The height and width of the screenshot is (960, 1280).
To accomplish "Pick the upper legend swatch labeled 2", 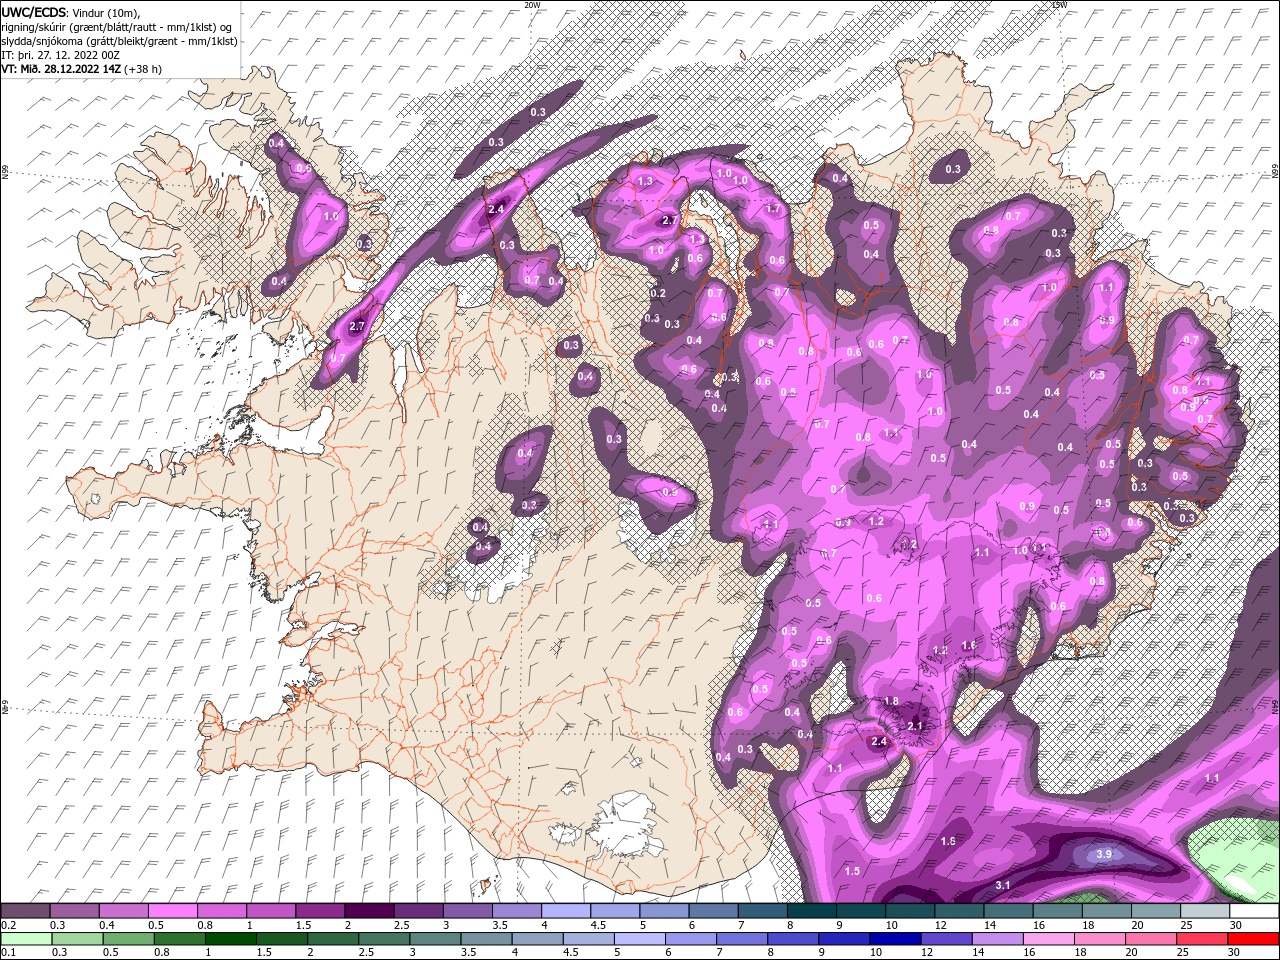I will 369,911.
